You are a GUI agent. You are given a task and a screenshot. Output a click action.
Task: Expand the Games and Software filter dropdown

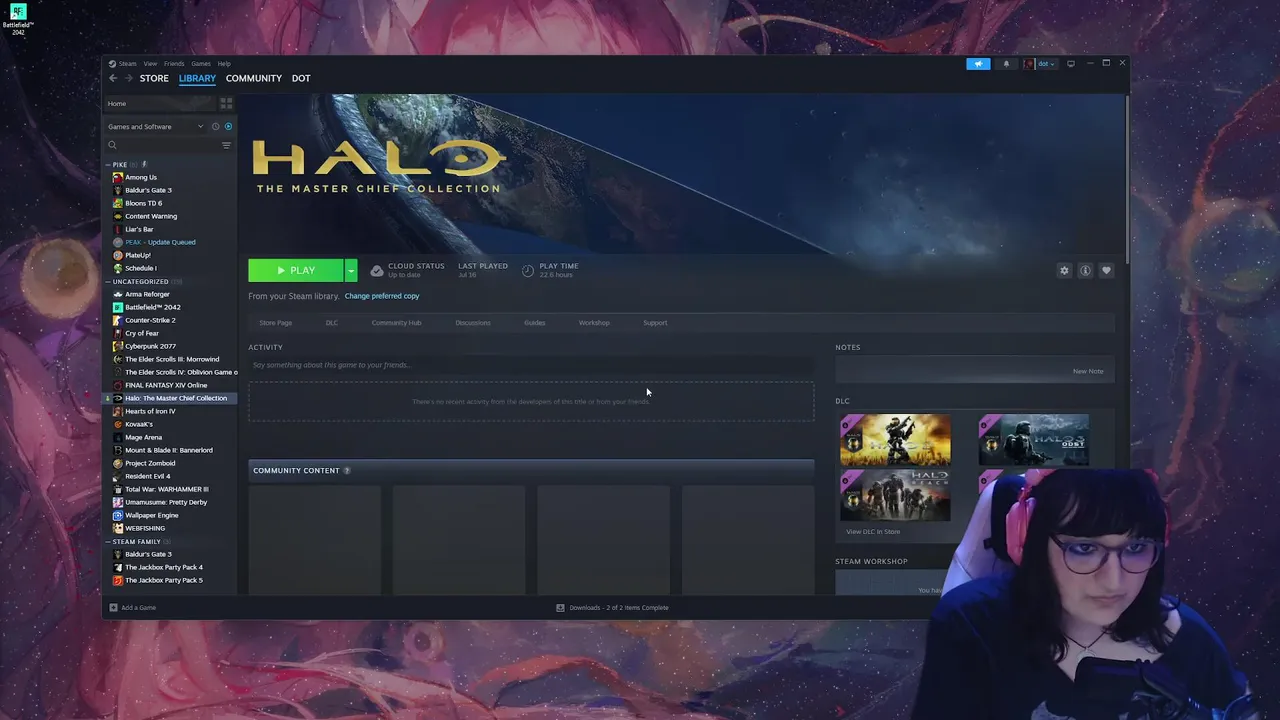pyautogui.click(x=156, y=127)
